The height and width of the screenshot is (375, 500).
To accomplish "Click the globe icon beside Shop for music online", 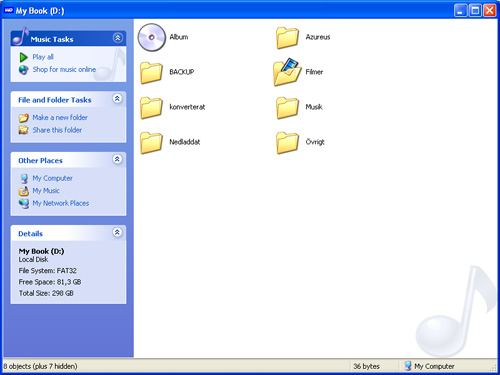I will (23, 70).
